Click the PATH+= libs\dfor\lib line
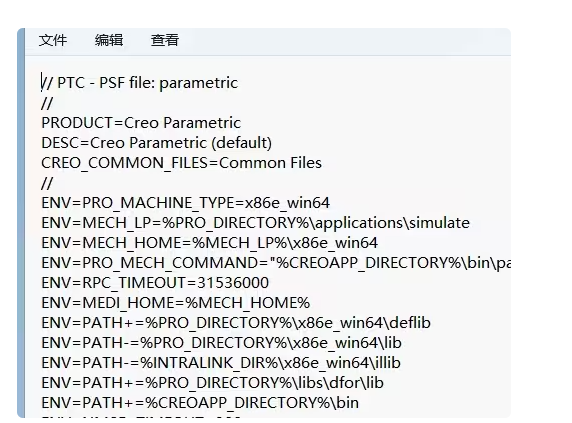Image resolution: width=572 pixels, height=423 pixels. (212, 383)
